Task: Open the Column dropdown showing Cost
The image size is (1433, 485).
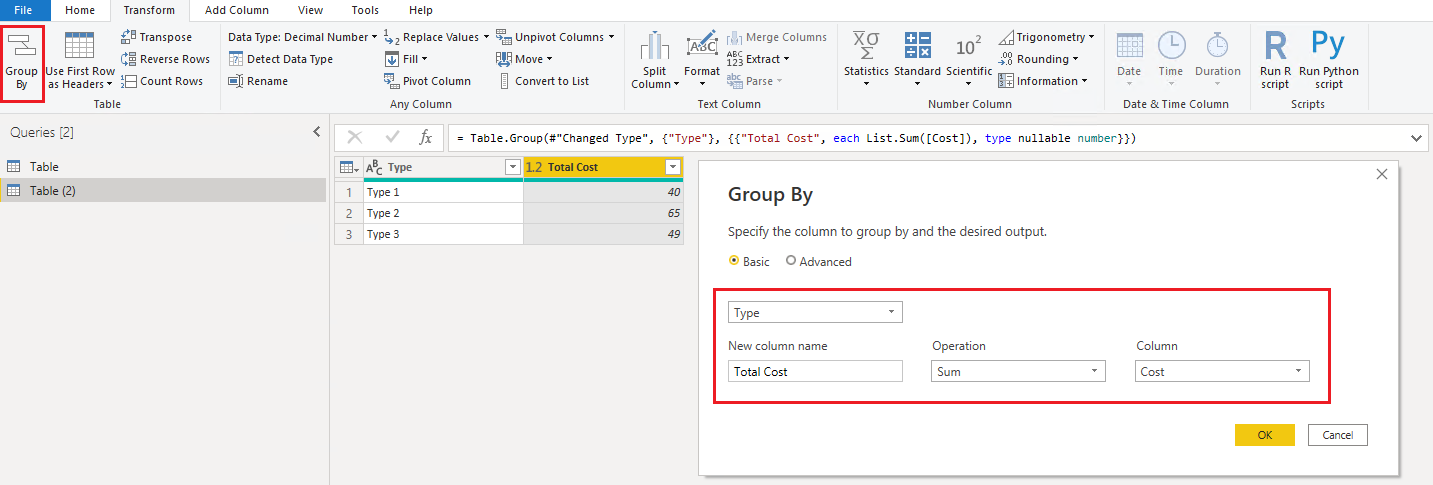Action: [1222, 371]
